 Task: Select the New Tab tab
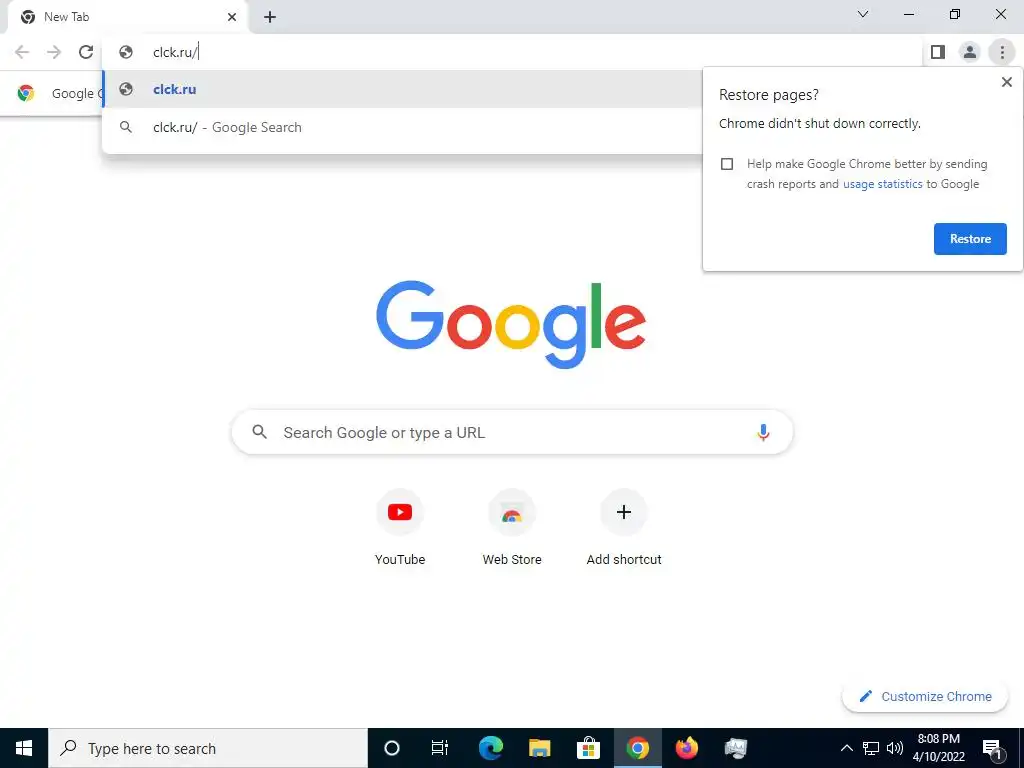[x=127, y=17]
